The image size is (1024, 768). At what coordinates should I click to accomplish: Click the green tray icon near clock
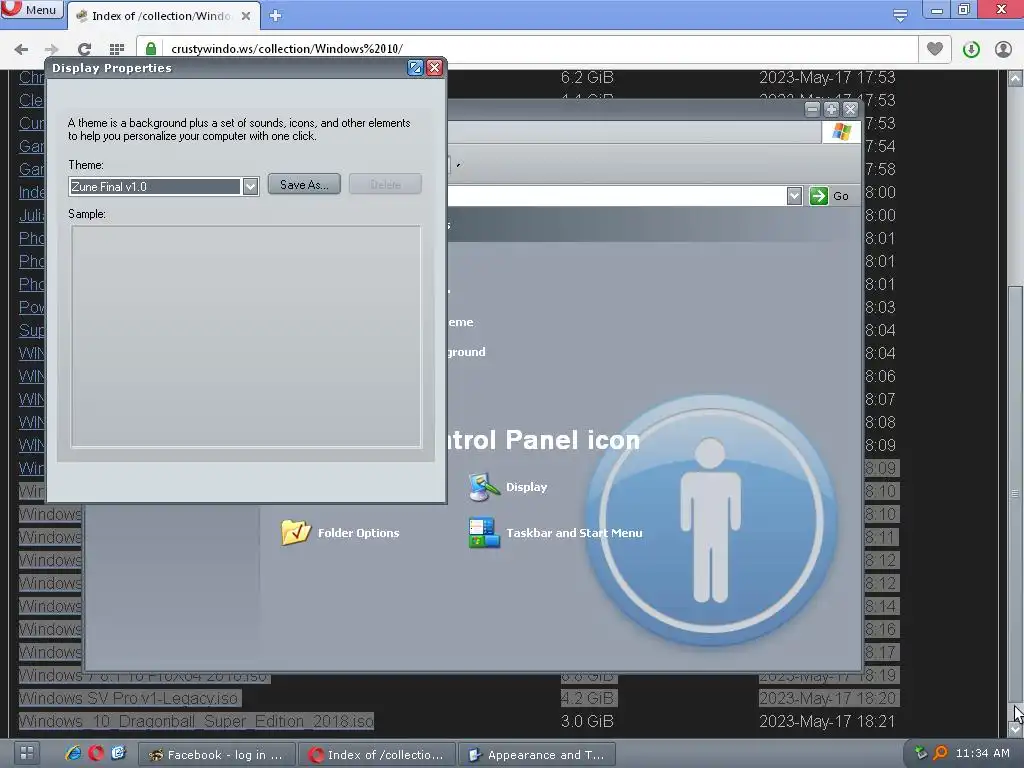click(x=920, y=753)
